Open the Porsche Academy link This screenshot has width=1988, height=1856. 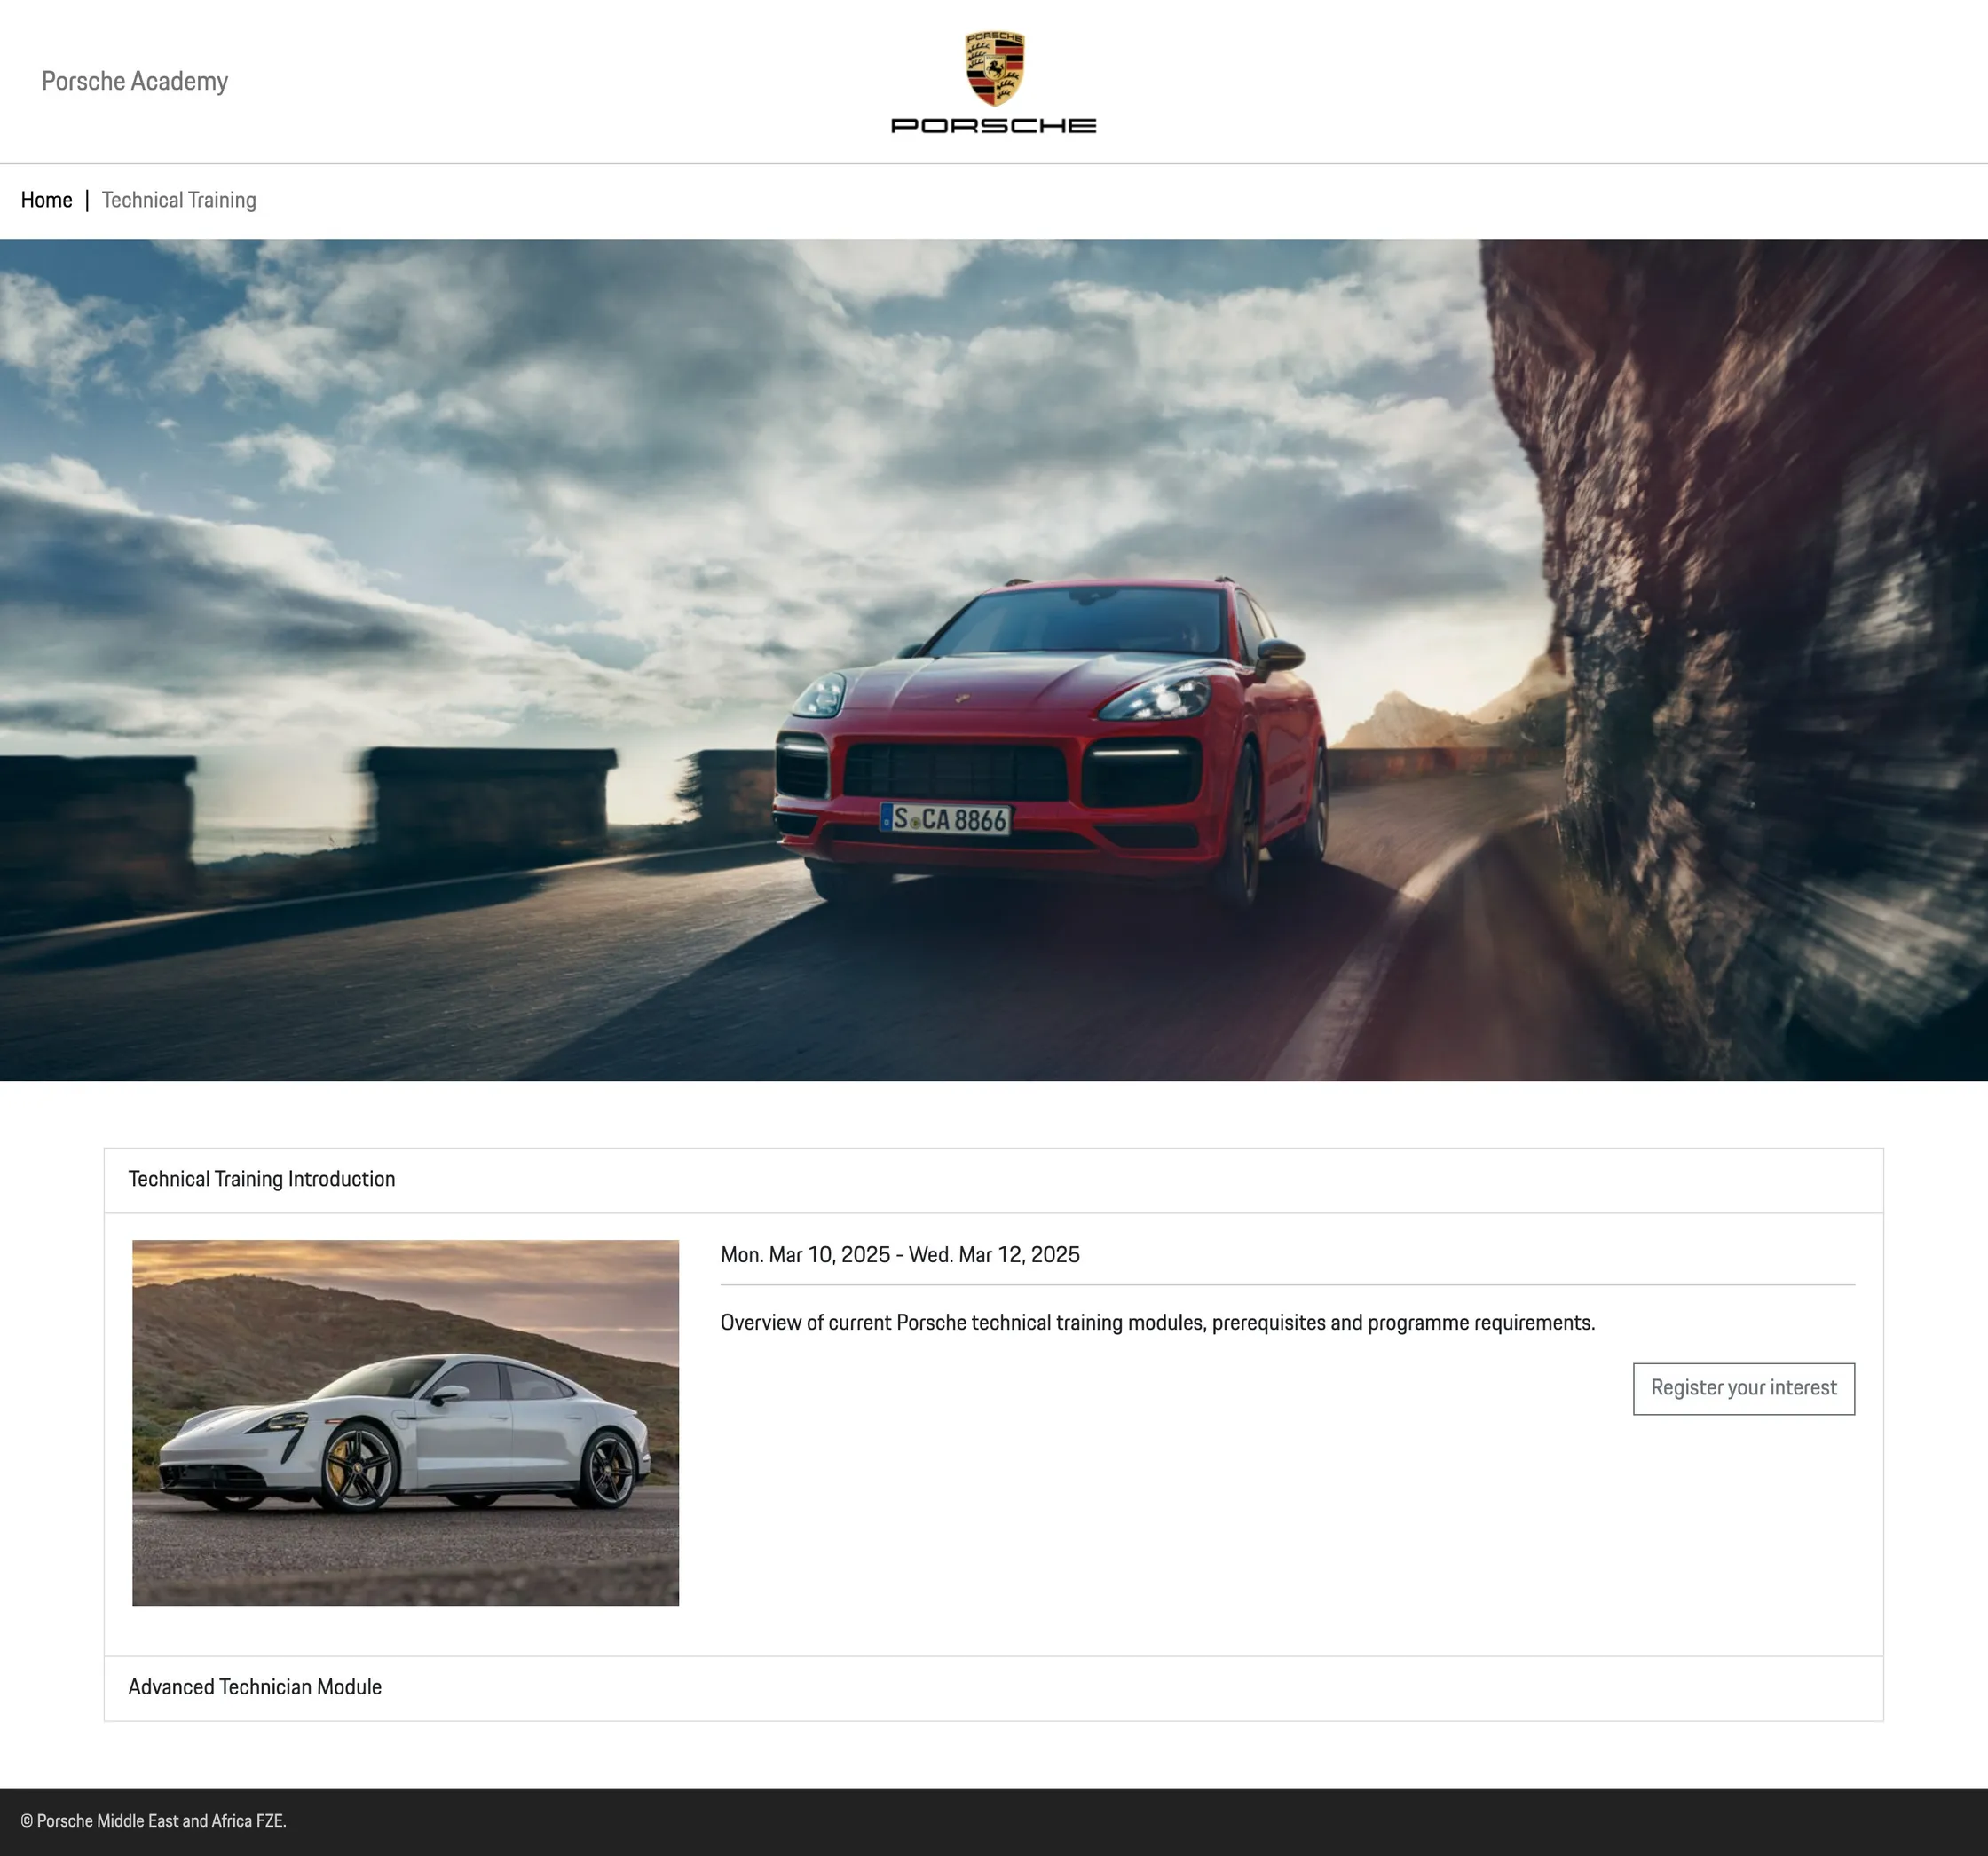click(x=135, y=81)
